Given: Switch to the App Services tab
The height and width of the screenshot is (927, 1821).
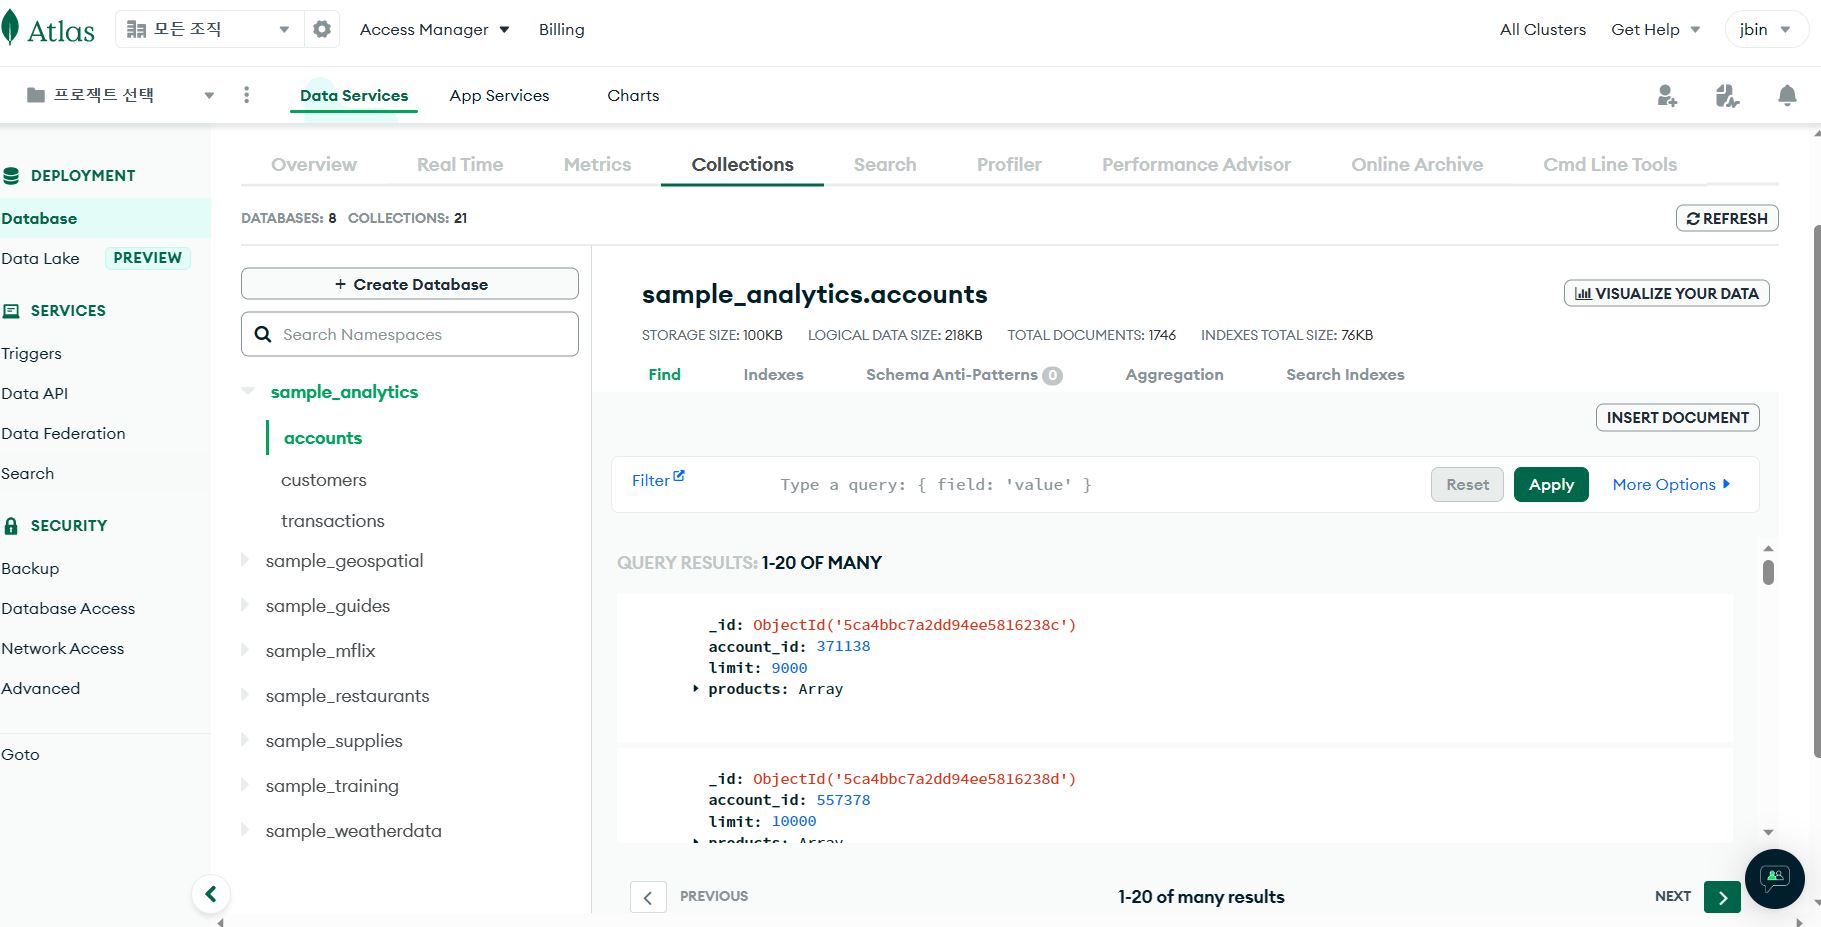Looking at the screenshot, I should click(499, 95).
